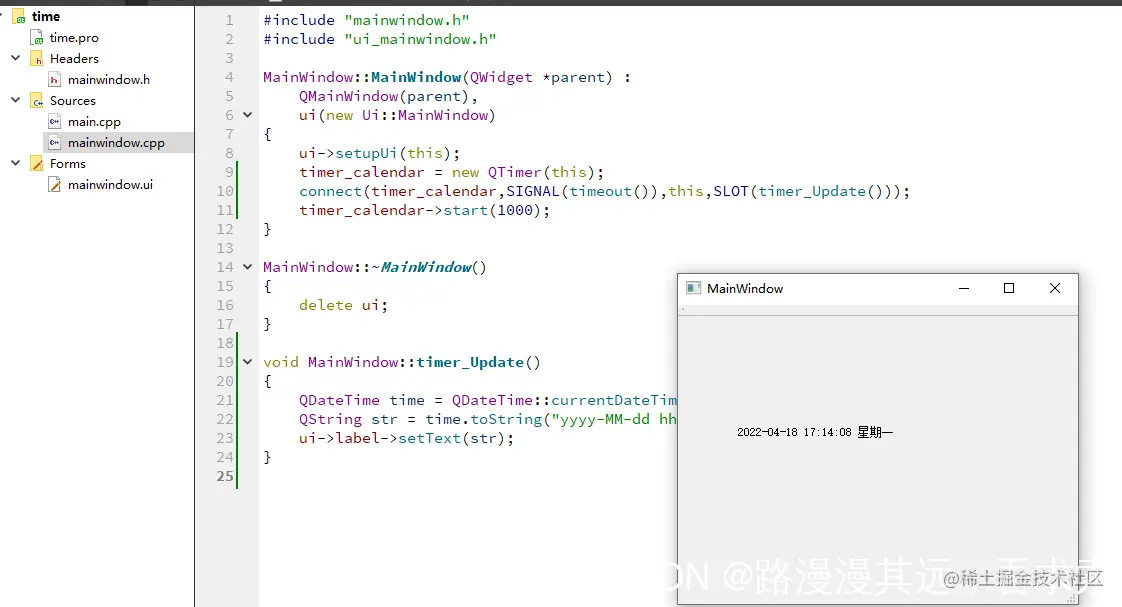Select the Forms folder label
This screenshot has width=1122, height=607.
[68, 164]
